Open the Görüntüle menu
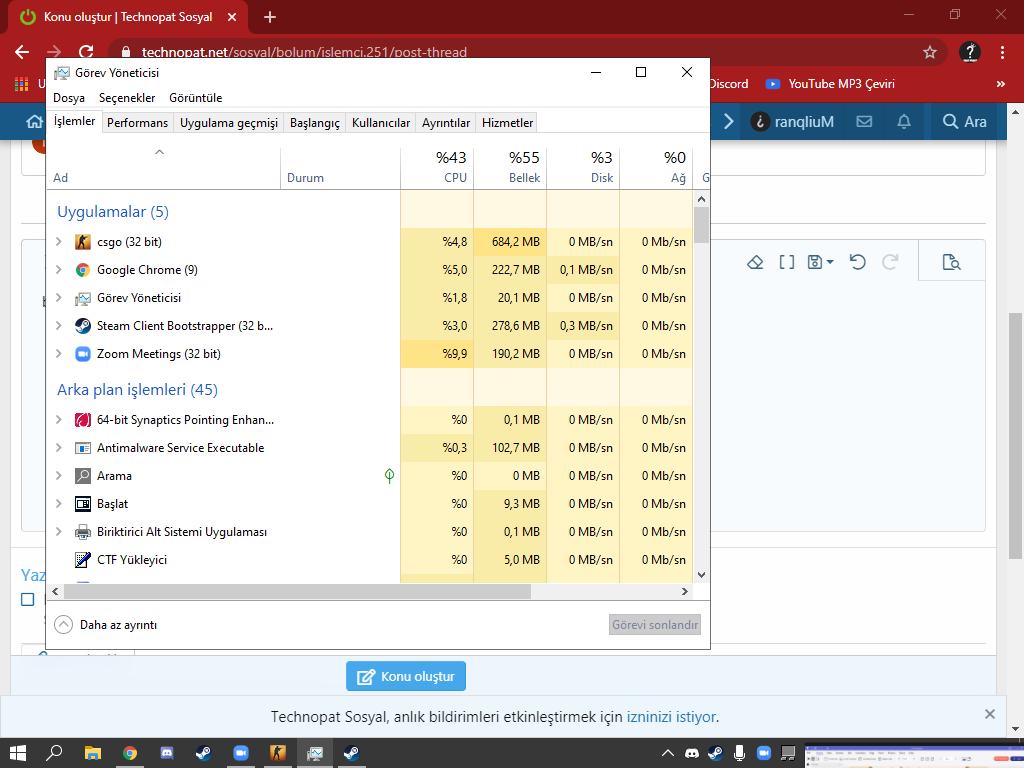The width and height of the screenshot is (1024, 768). (x=196, y=98)
